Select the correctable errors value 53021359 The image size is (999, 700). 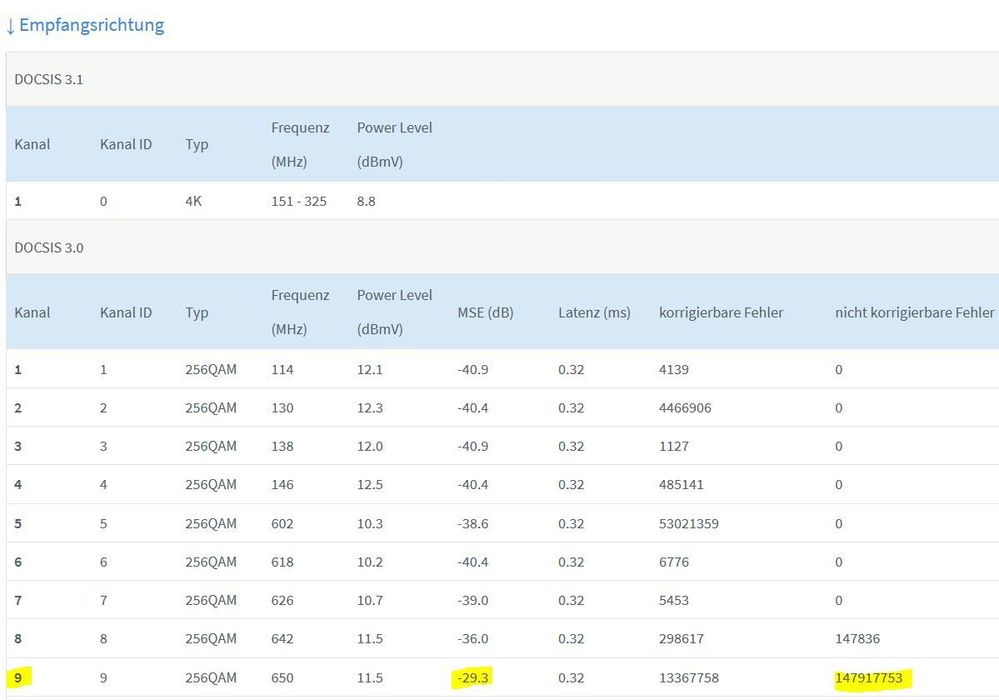coord(689,523)
